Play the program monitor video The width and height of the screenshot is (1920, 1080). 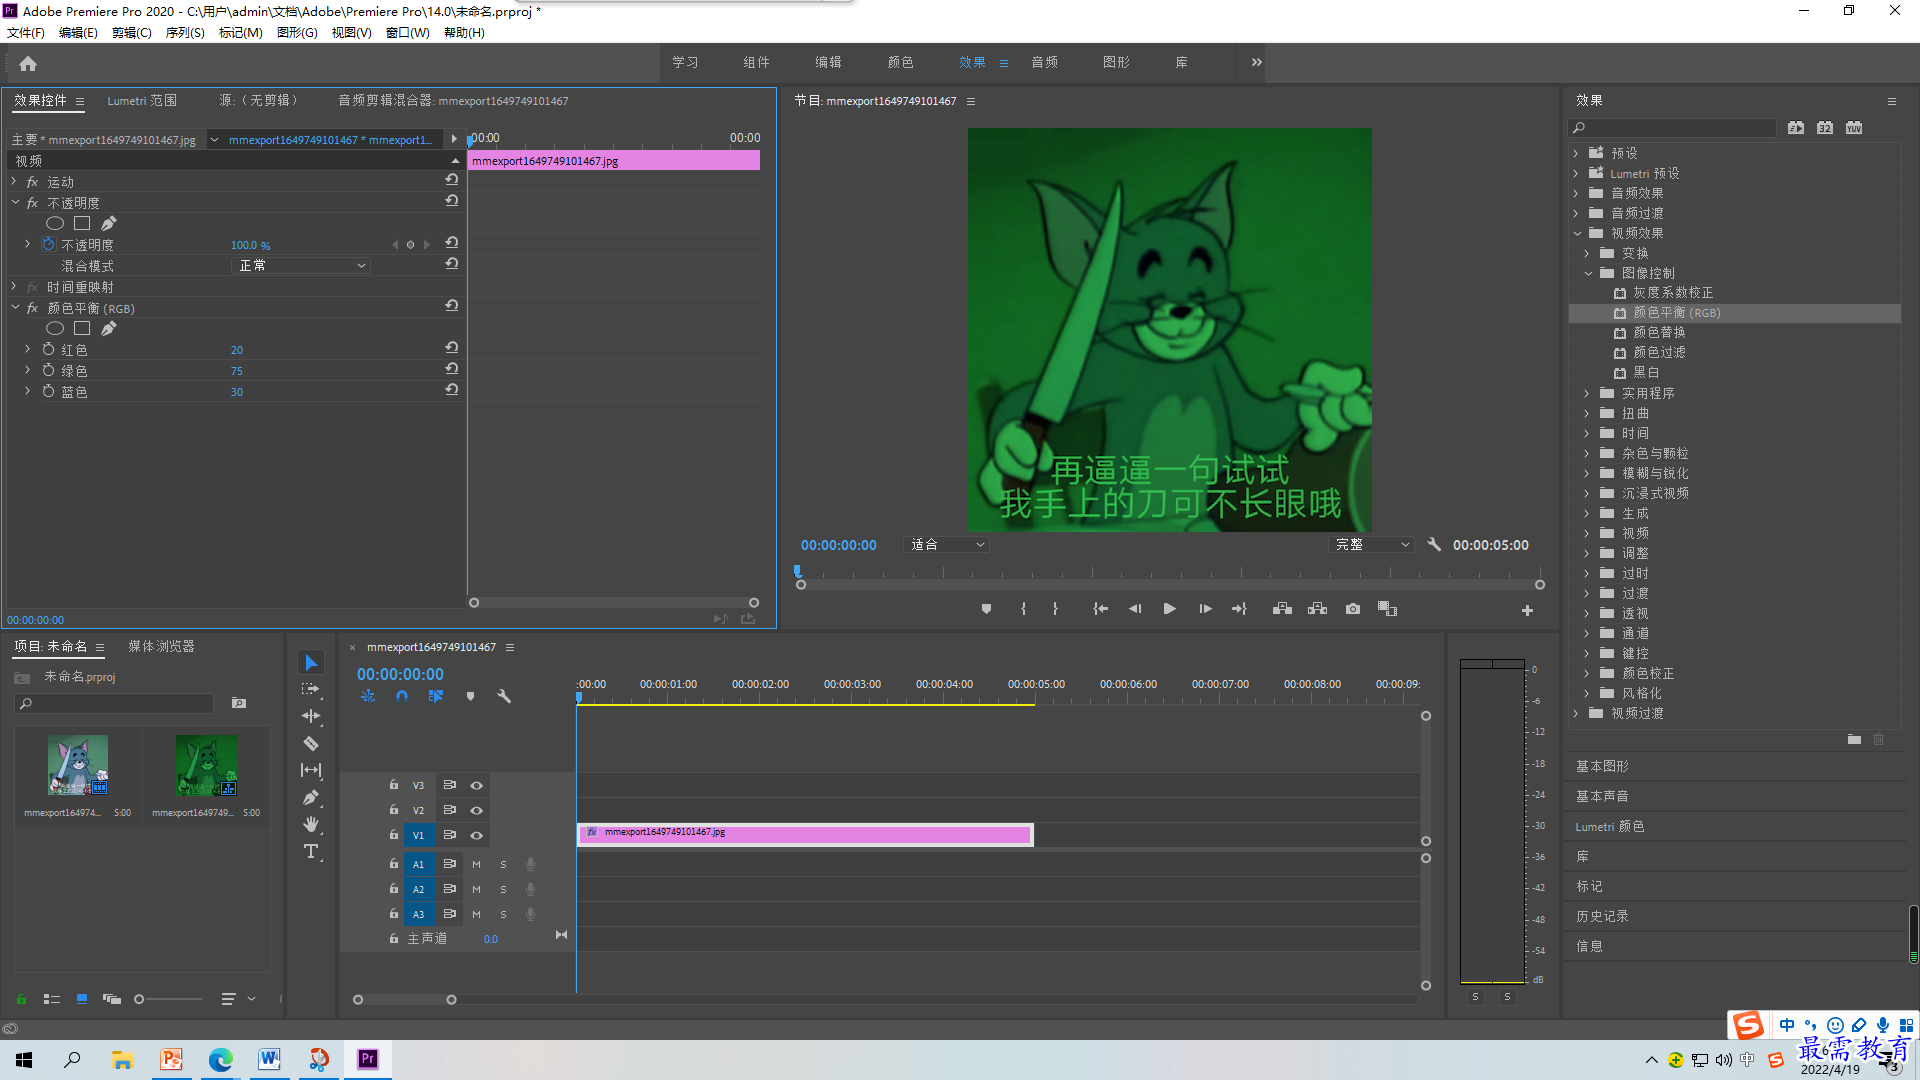[x=1169, y=609]
